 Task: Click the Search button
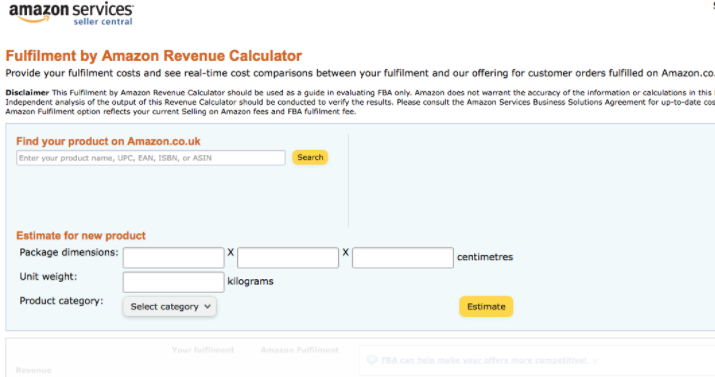(x=310, y=157)
